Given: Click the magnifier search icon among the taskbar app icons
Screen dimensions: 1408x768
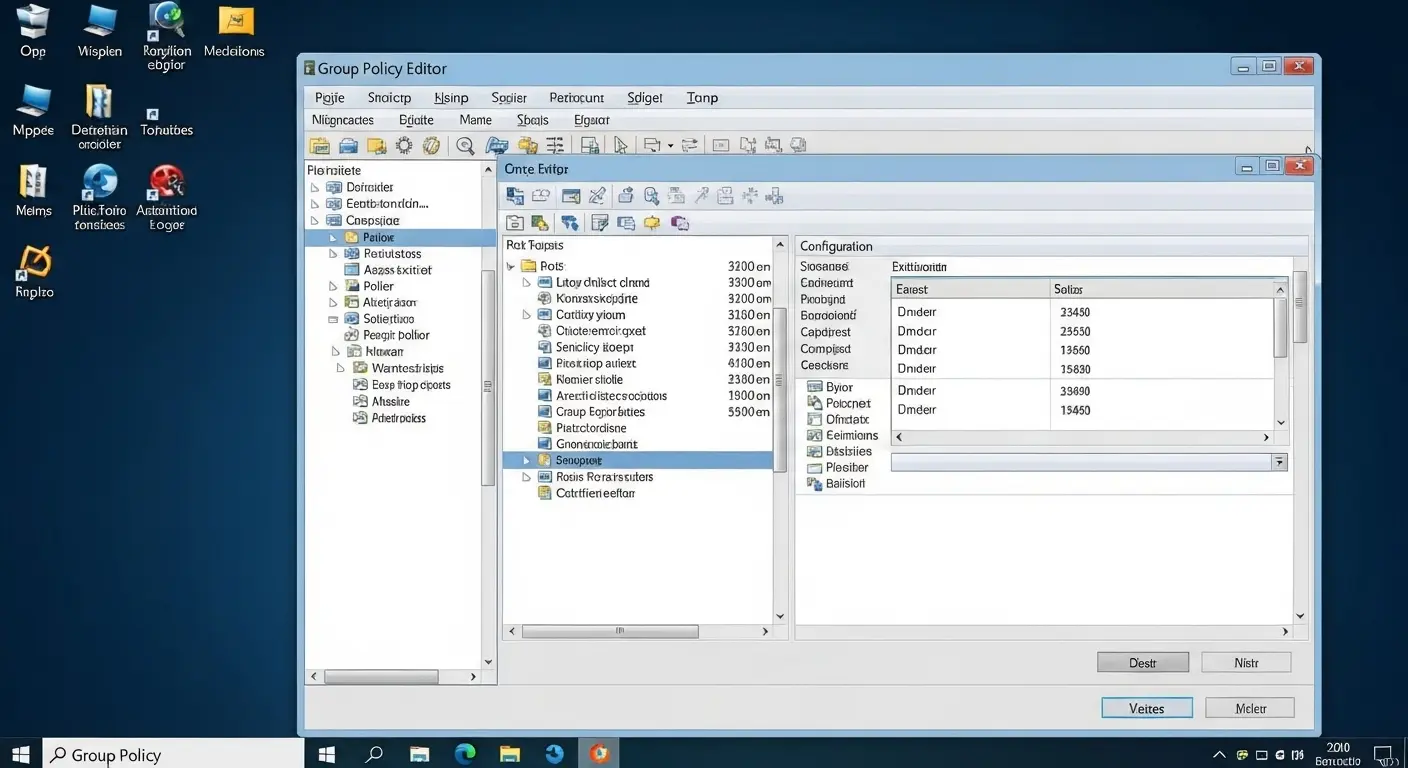Looking at the screenshot, I should [x=374, y=754].
